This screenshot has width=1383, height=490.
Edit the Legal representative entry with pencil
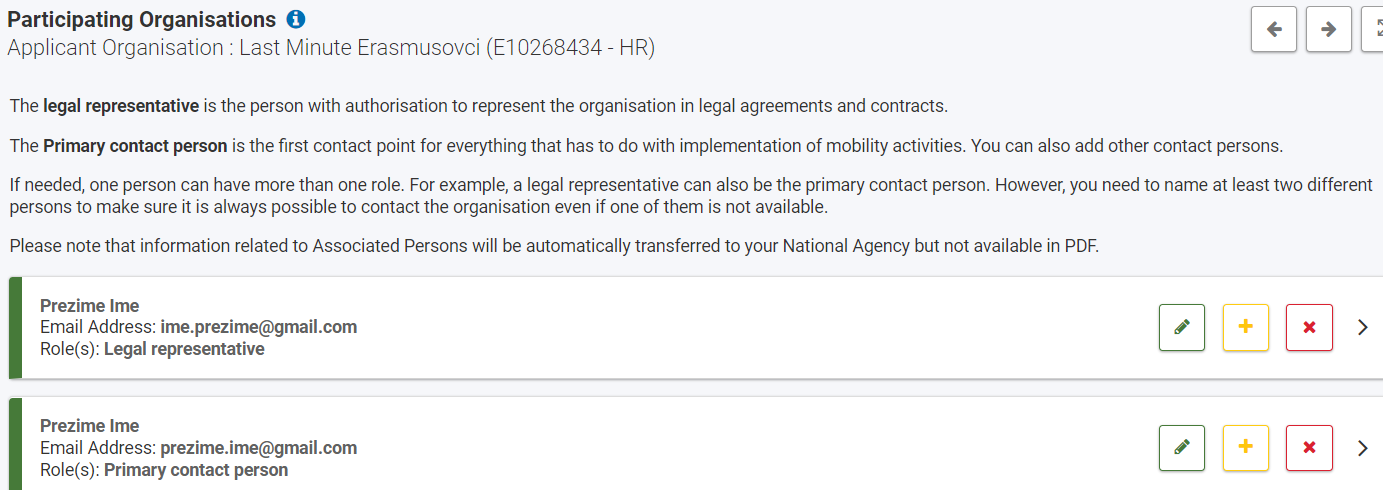coord(1182,327)
